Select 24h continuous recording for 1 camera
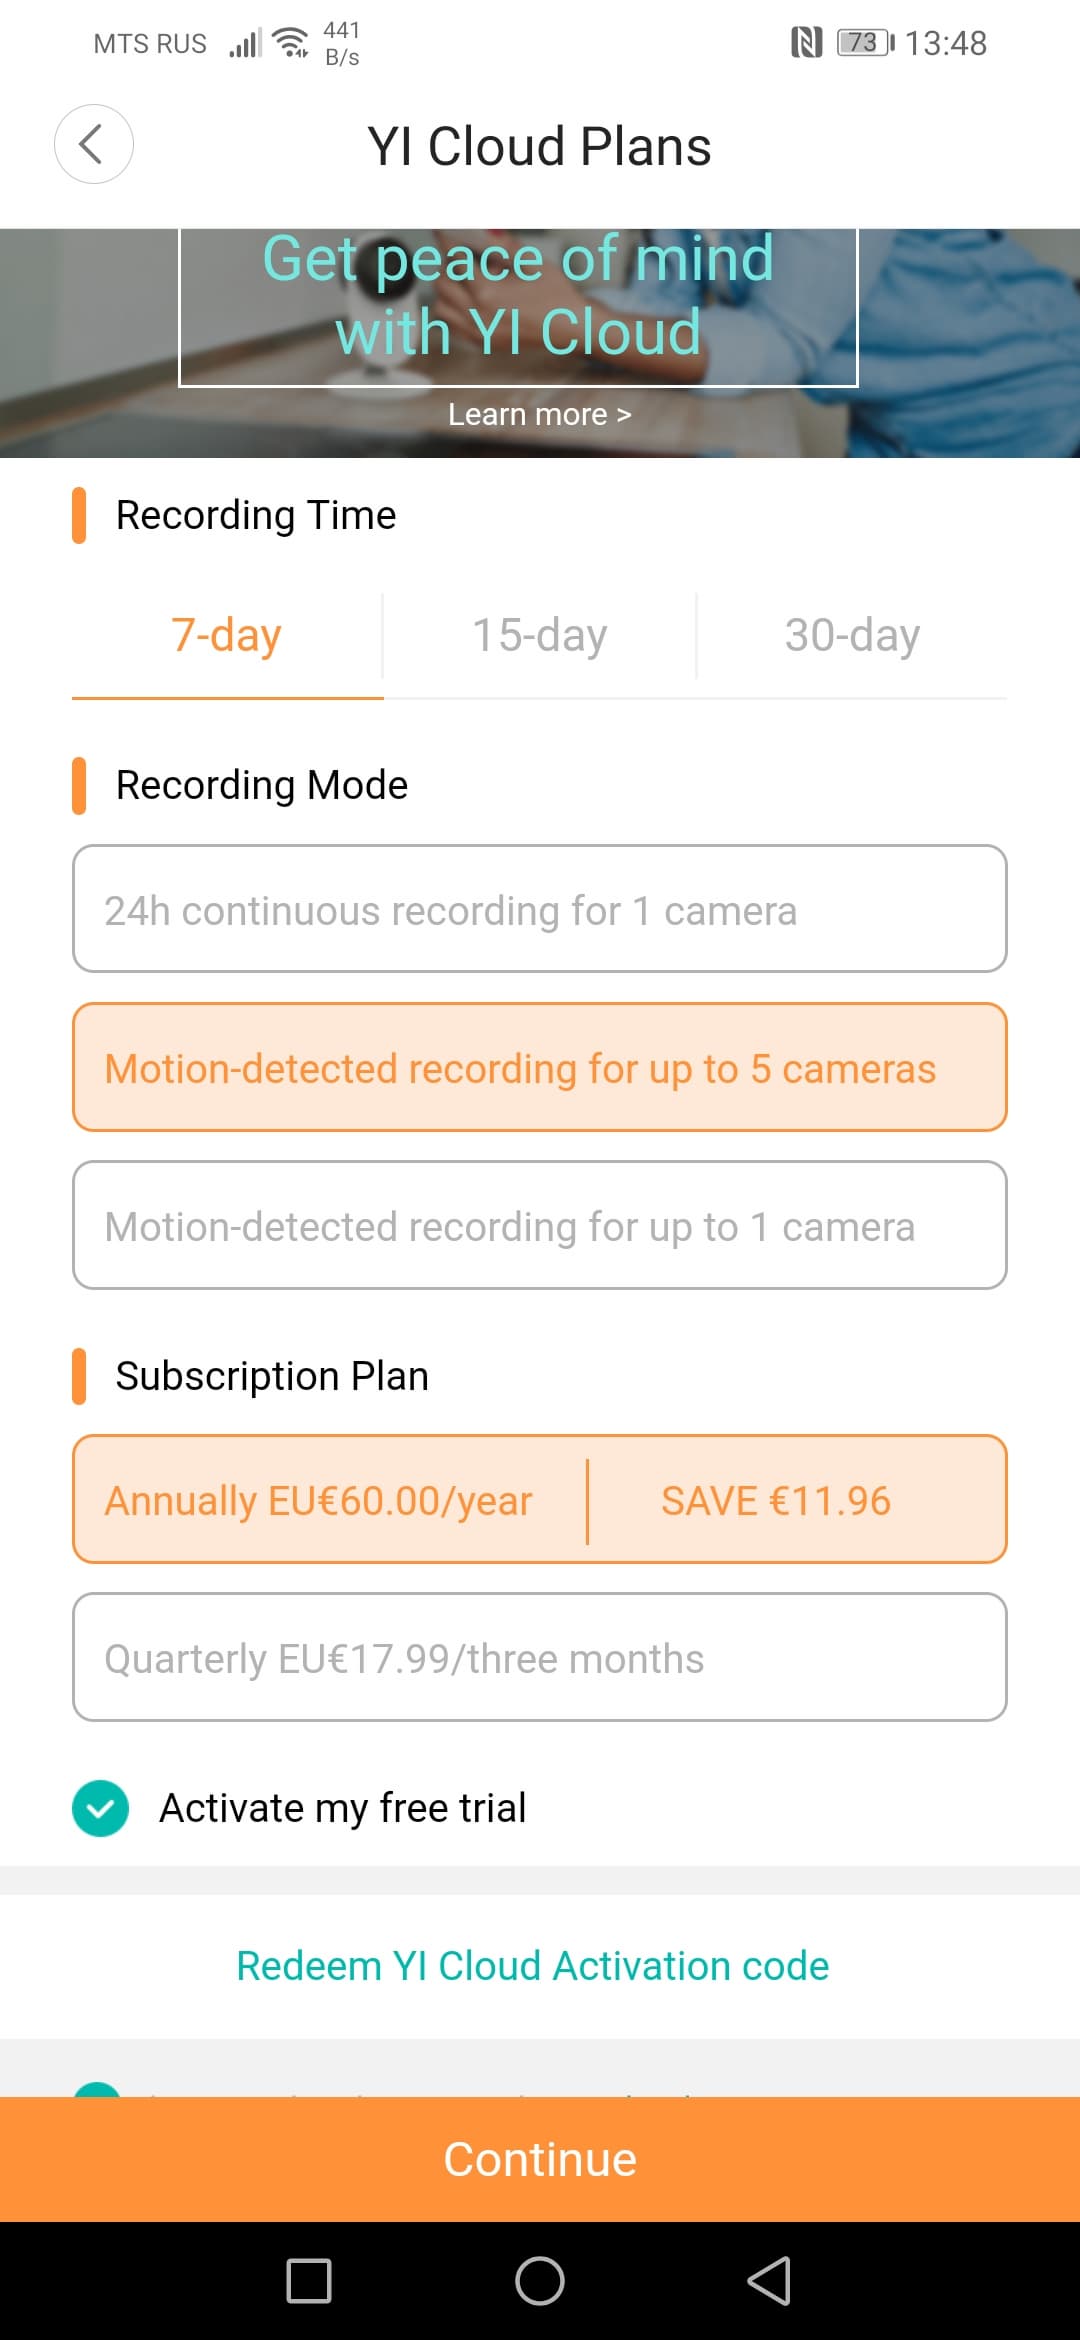This screenshot has width=1080, height=2340. tap(539, 909)
